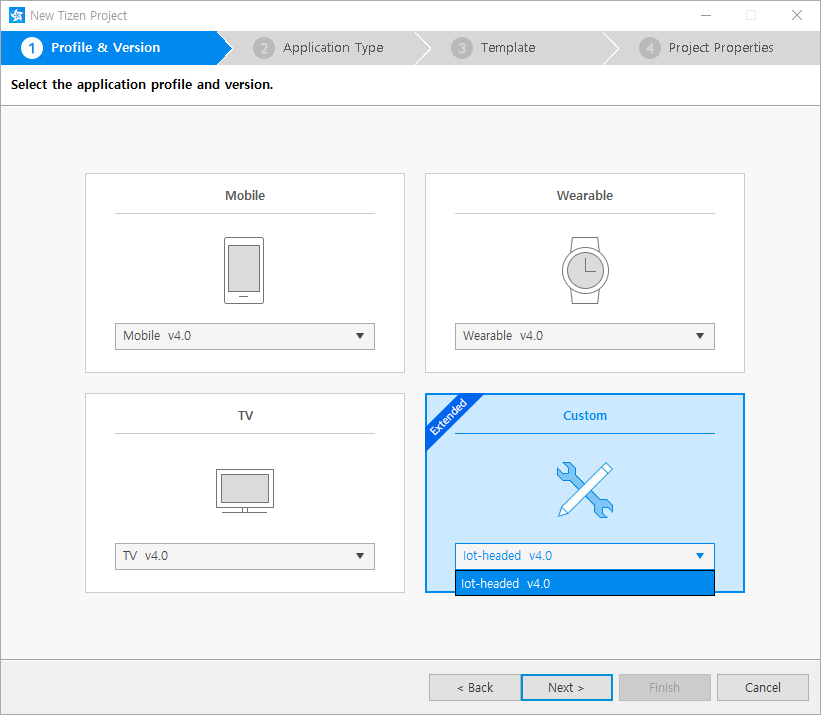Open the Mobile v4.0 version dropdown
Viewport: 821px width, 715px height.
pos(244,336)
